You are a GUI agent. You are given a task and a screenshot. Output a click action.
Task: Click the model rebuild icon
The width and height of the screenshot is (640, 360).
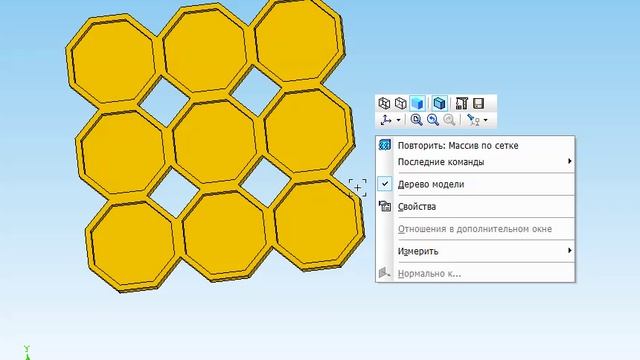pos(461,103)
